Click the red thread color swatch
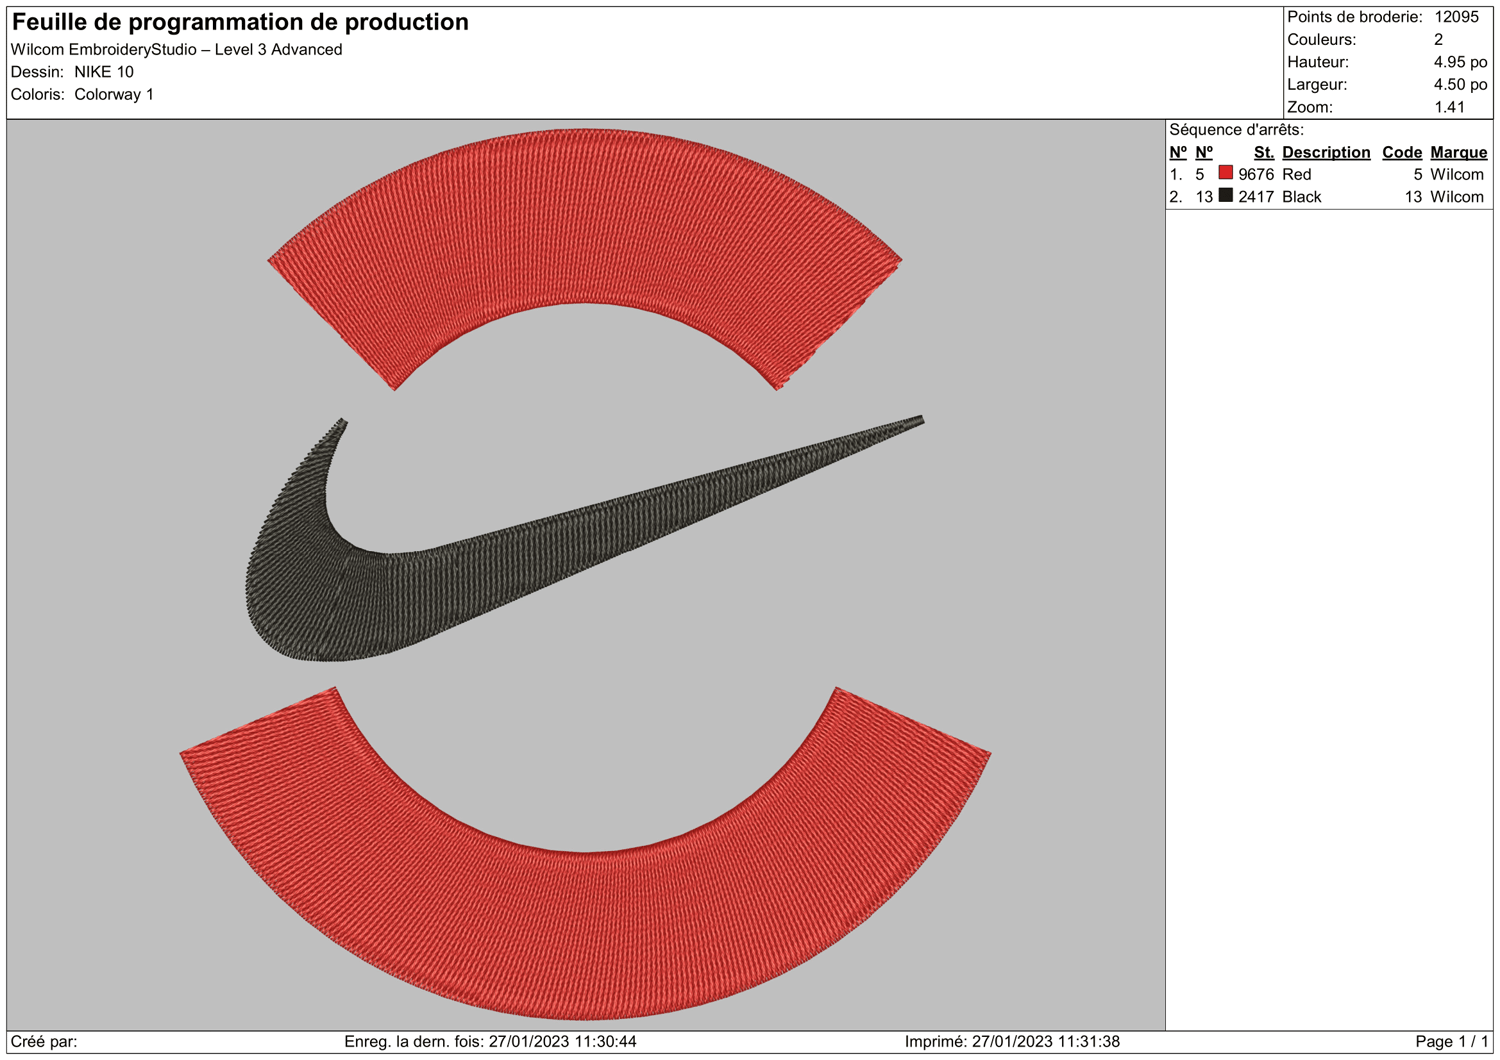 (1225, 173)
